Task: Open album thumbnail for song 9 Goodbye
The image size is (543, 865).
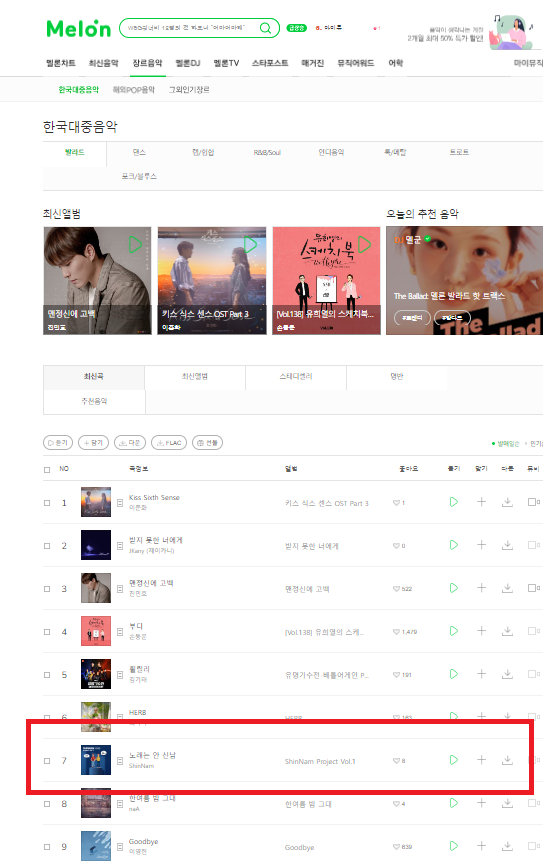Action: point(96,846)
